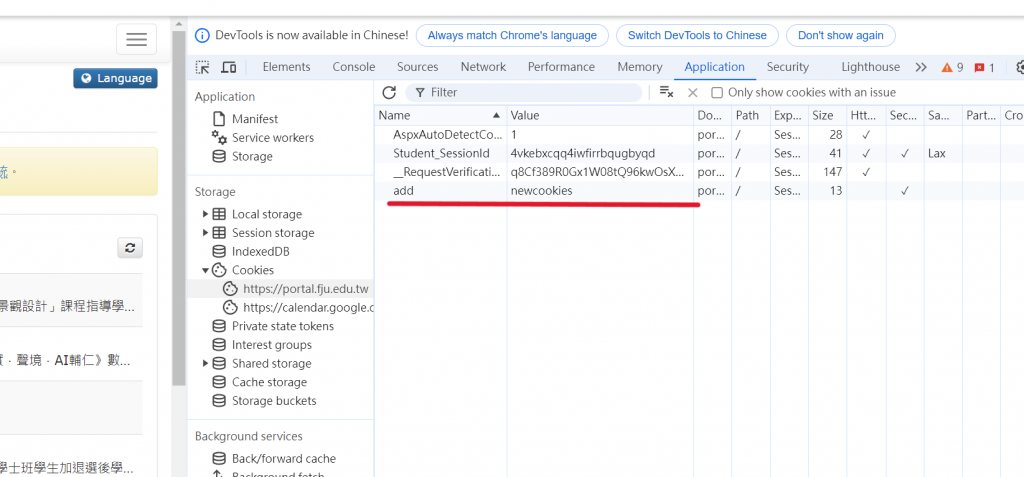Sort cookies by Name column arrow
This screenshot has height=477, width=1024.
pyautogui.click(x=496, y=116)
